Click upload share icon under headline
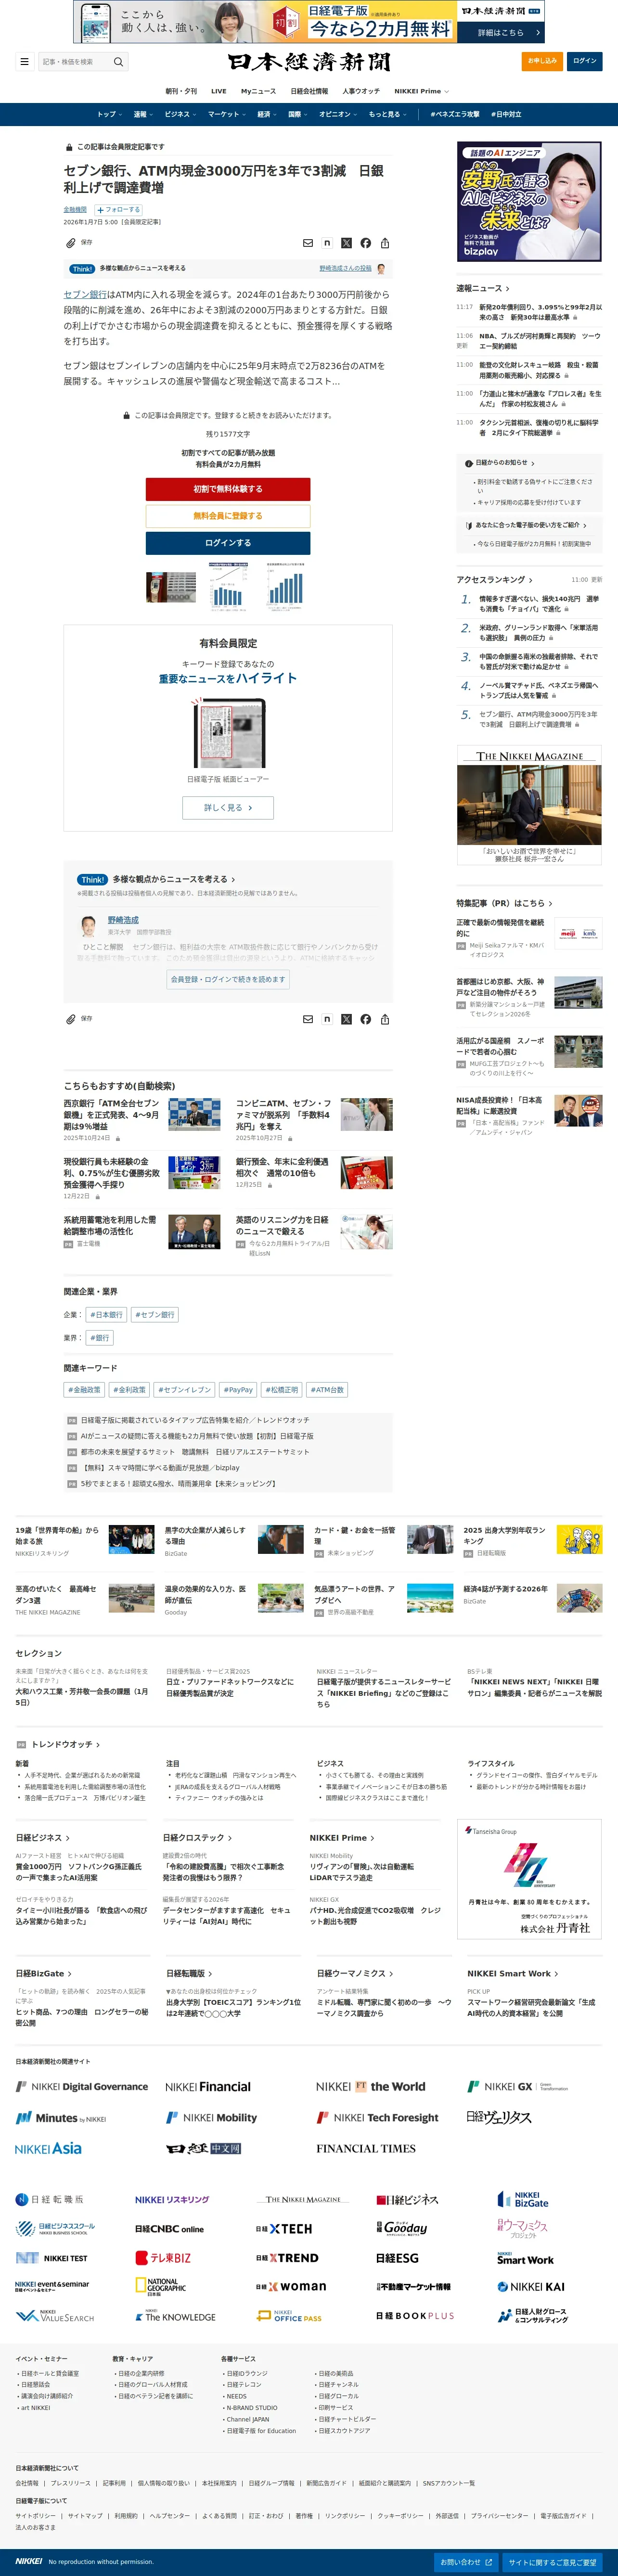 coord(385,242)
